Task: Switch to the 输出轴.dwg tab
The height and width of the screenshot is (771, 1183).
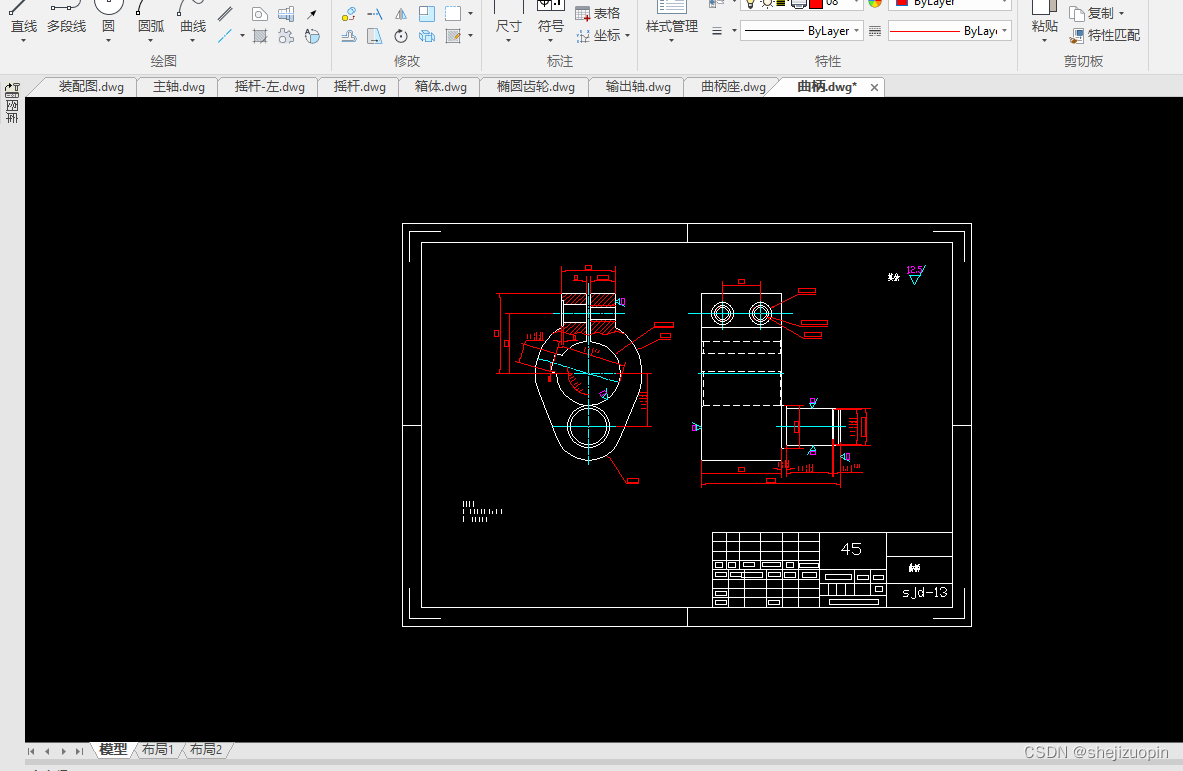Action: (638, 87)
